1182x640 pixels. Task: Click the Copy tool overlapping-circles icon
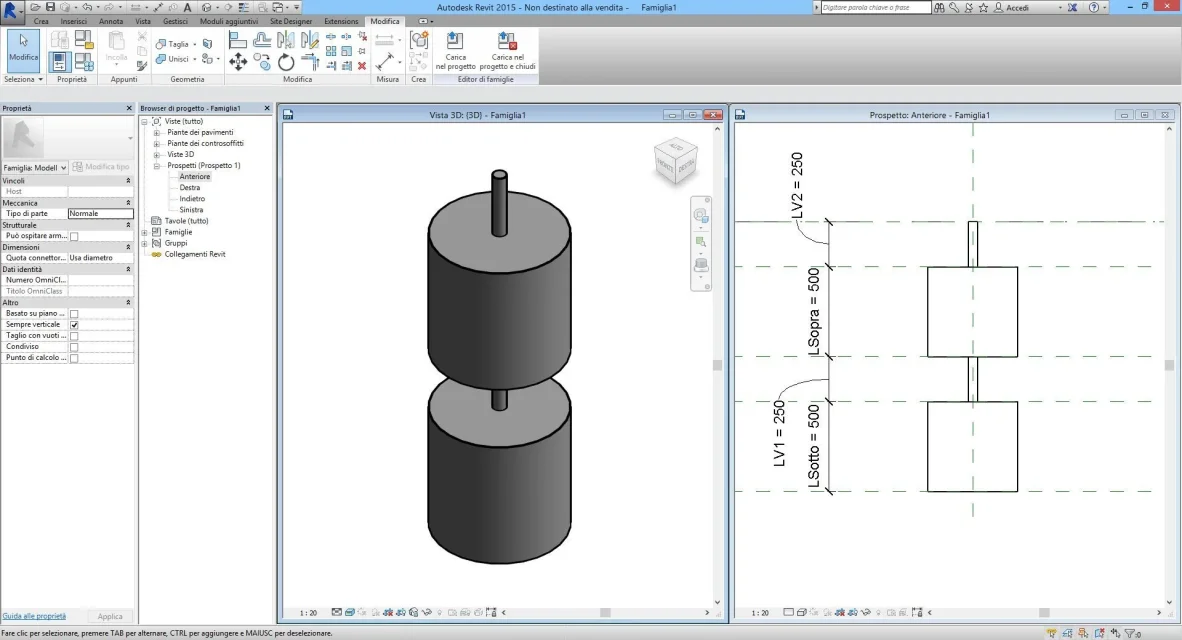[x=262, y=62]
